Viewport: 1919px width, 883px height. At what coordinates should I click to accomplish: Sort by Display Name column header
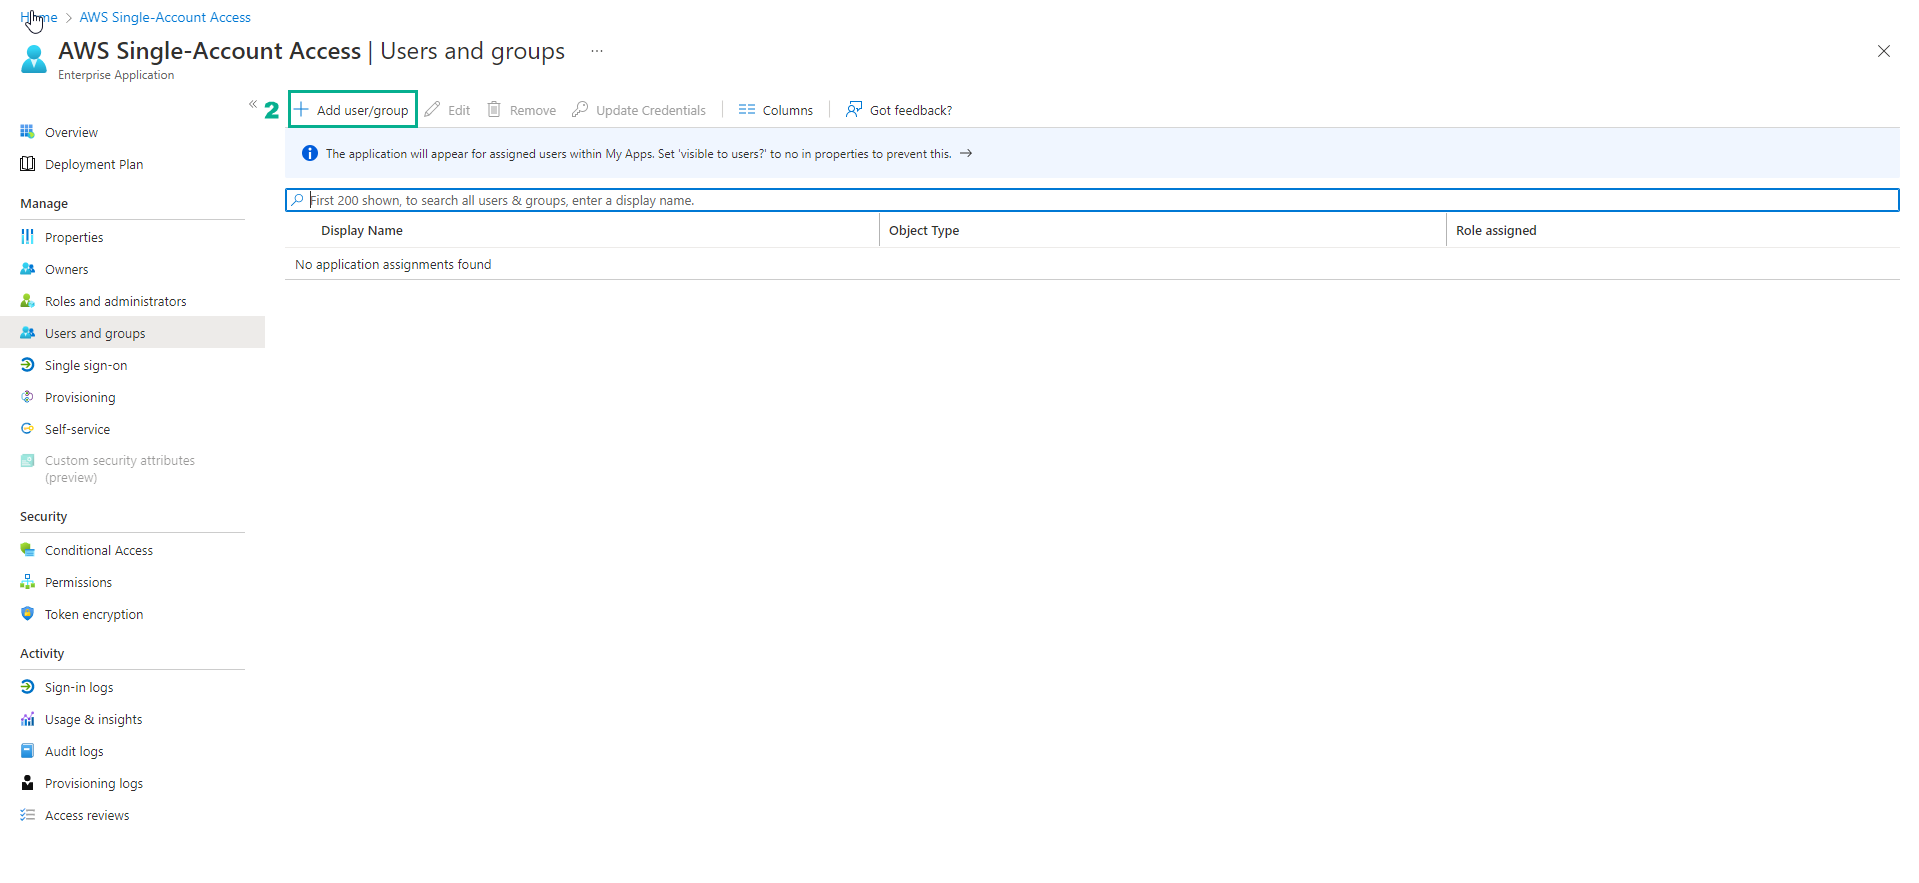pos(362,230)
